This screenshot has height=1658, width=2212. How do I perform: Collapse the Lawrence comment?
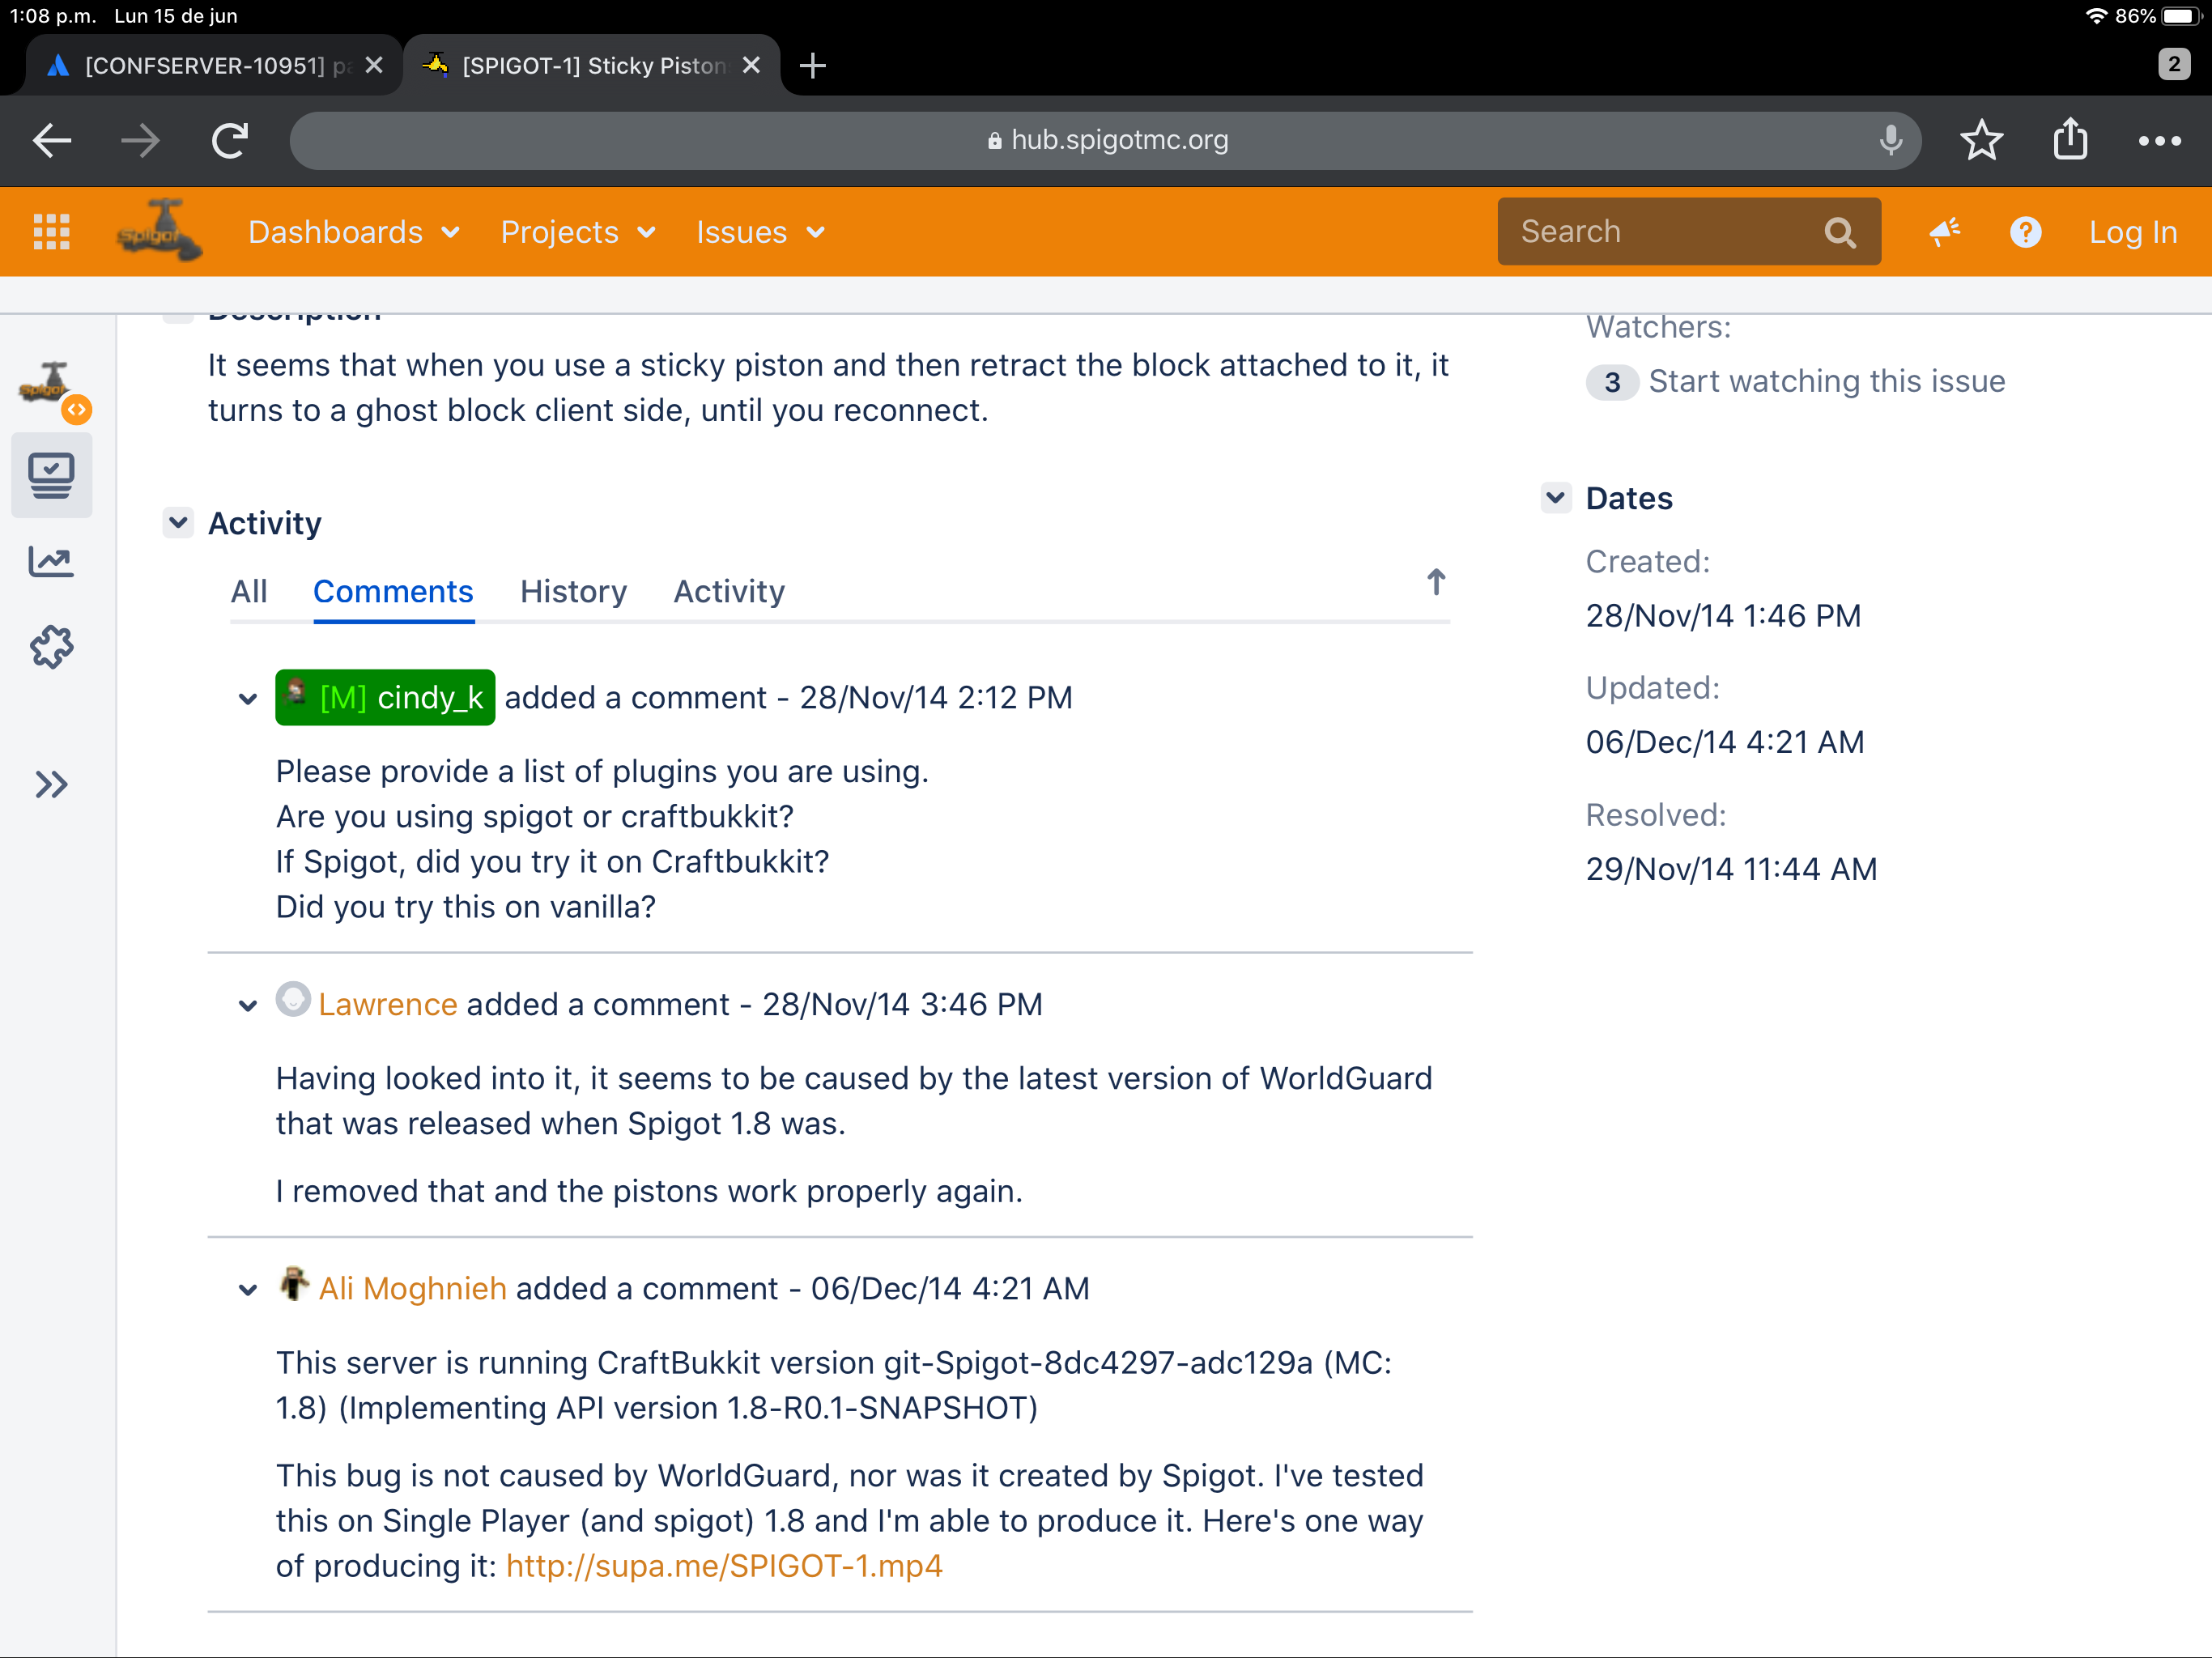(x=247, y=1006)
